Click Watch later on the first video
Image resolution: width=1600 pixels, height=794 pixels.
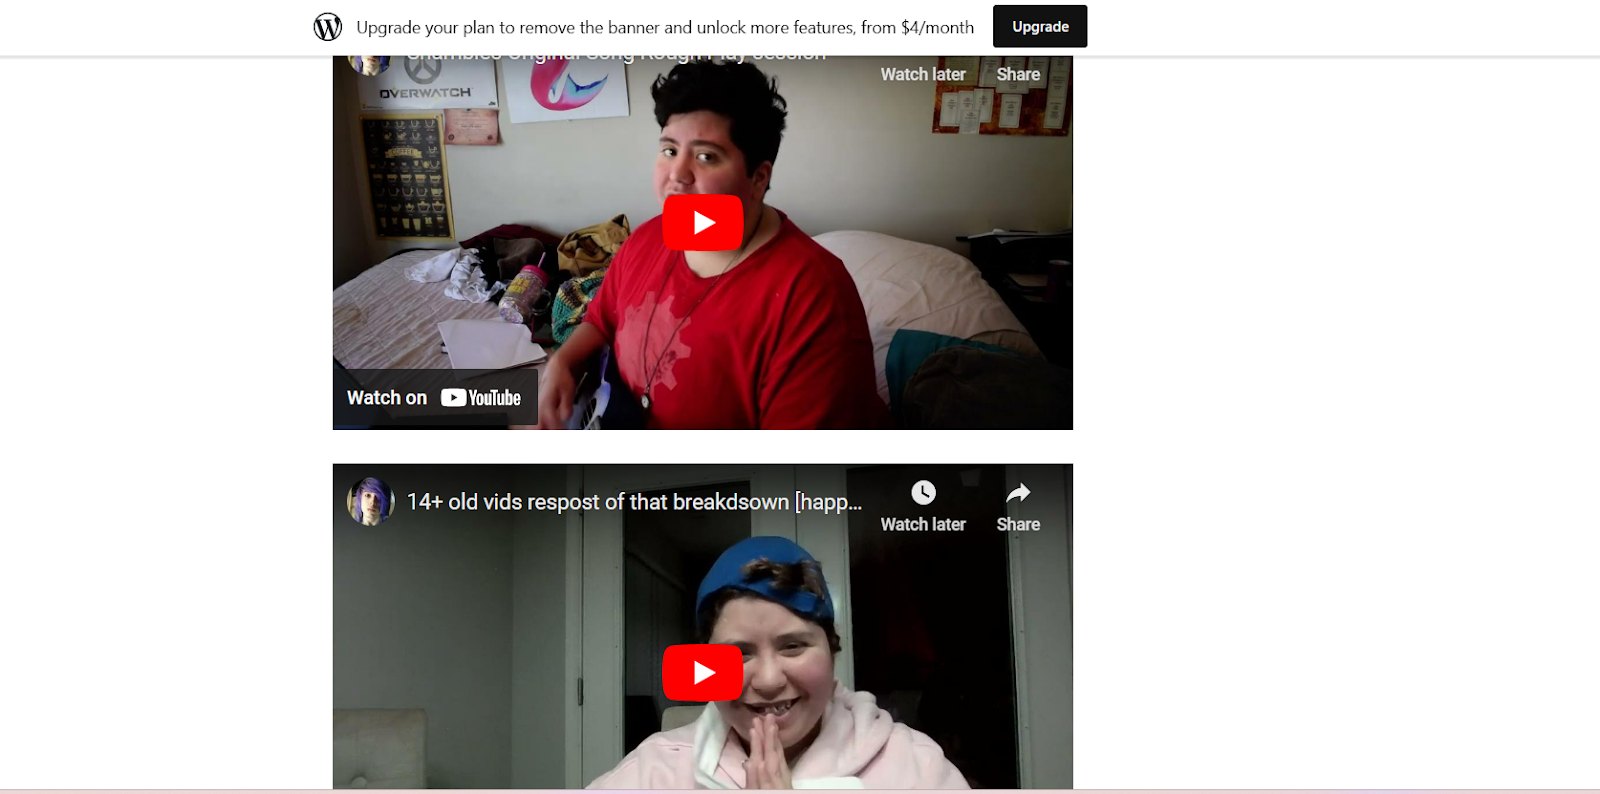[x=923, y=74]
